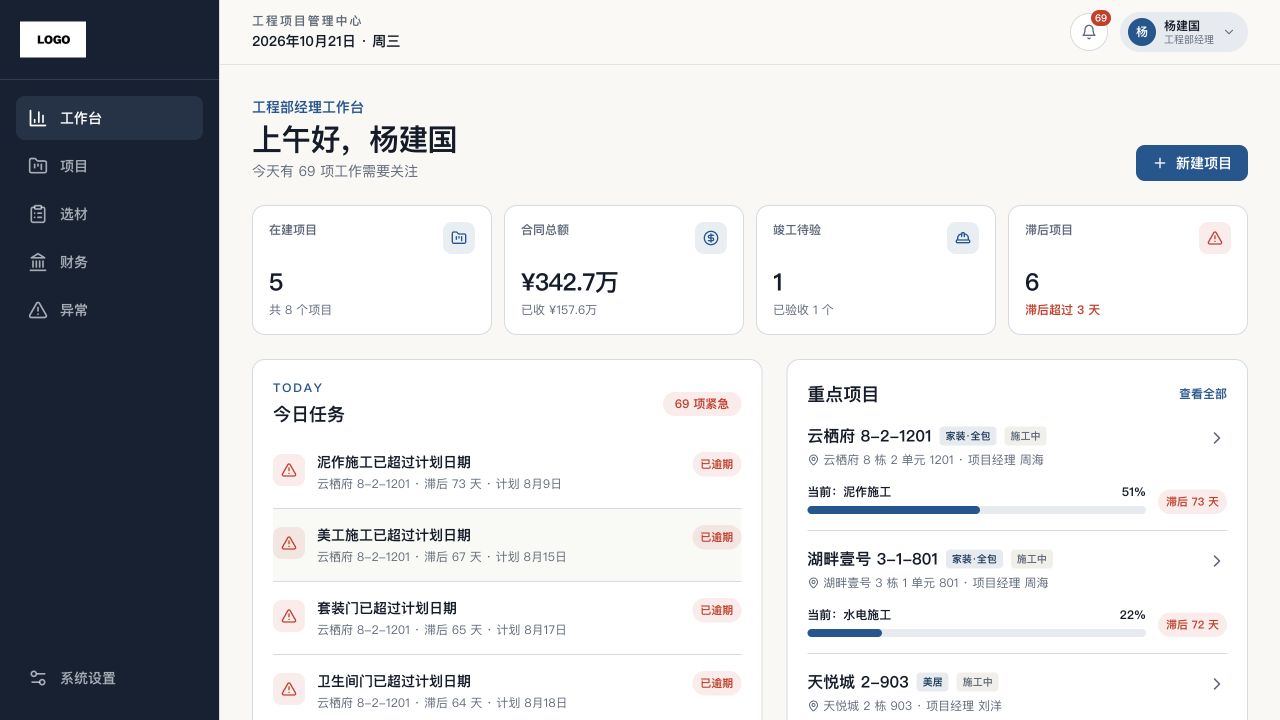Go to 项目 in the sidebar
Image resolution: width=1280 pixels, height=720 pixels.
tap(109, 166)
